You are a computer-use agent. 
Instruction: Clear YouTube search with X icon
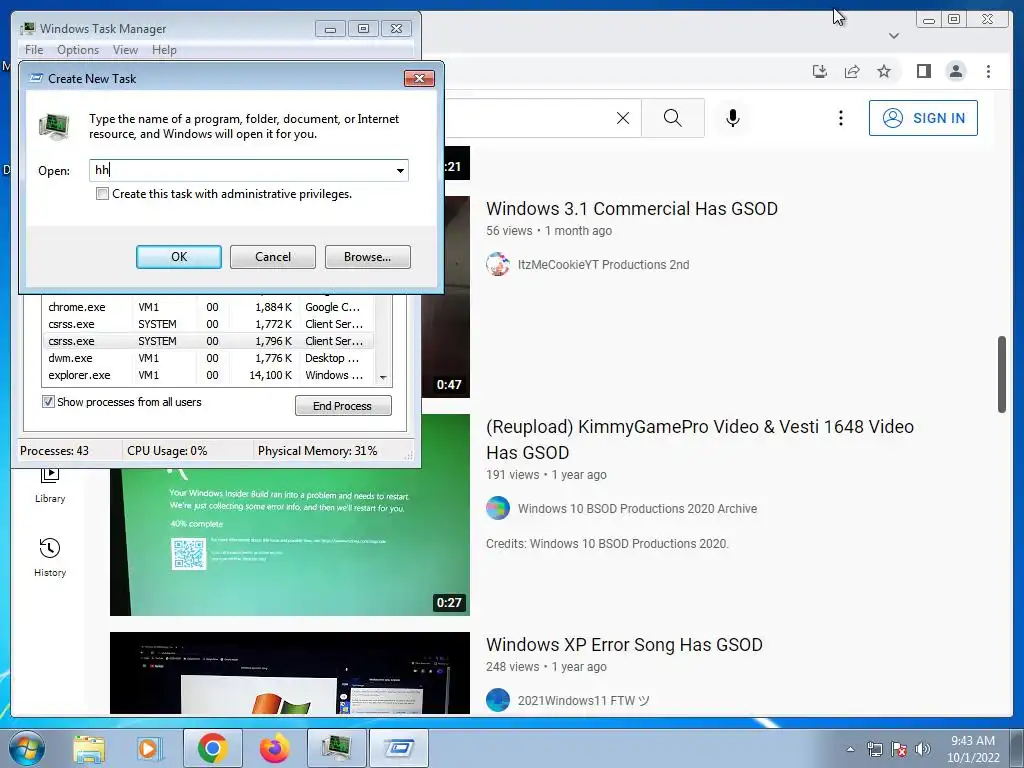click(623, 118)
